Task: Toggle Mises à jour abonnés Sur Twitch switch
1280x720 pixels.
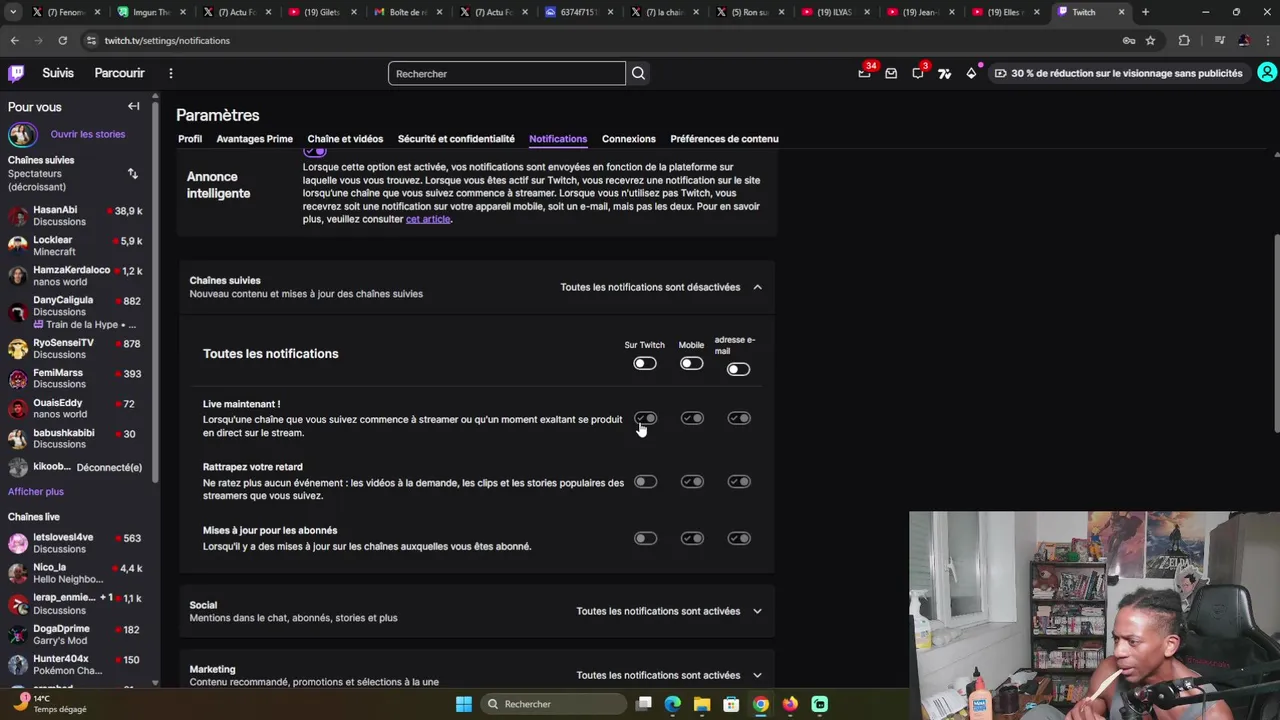Action: point(646,538)
